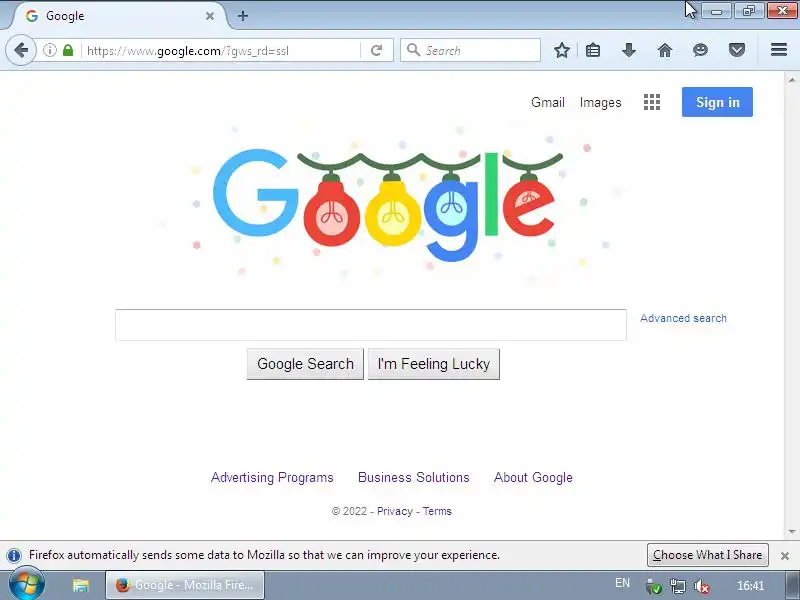The height and width of the screenshot is (600, 800).
Task: Open Business Solutions link
Action: coord(413,478)
